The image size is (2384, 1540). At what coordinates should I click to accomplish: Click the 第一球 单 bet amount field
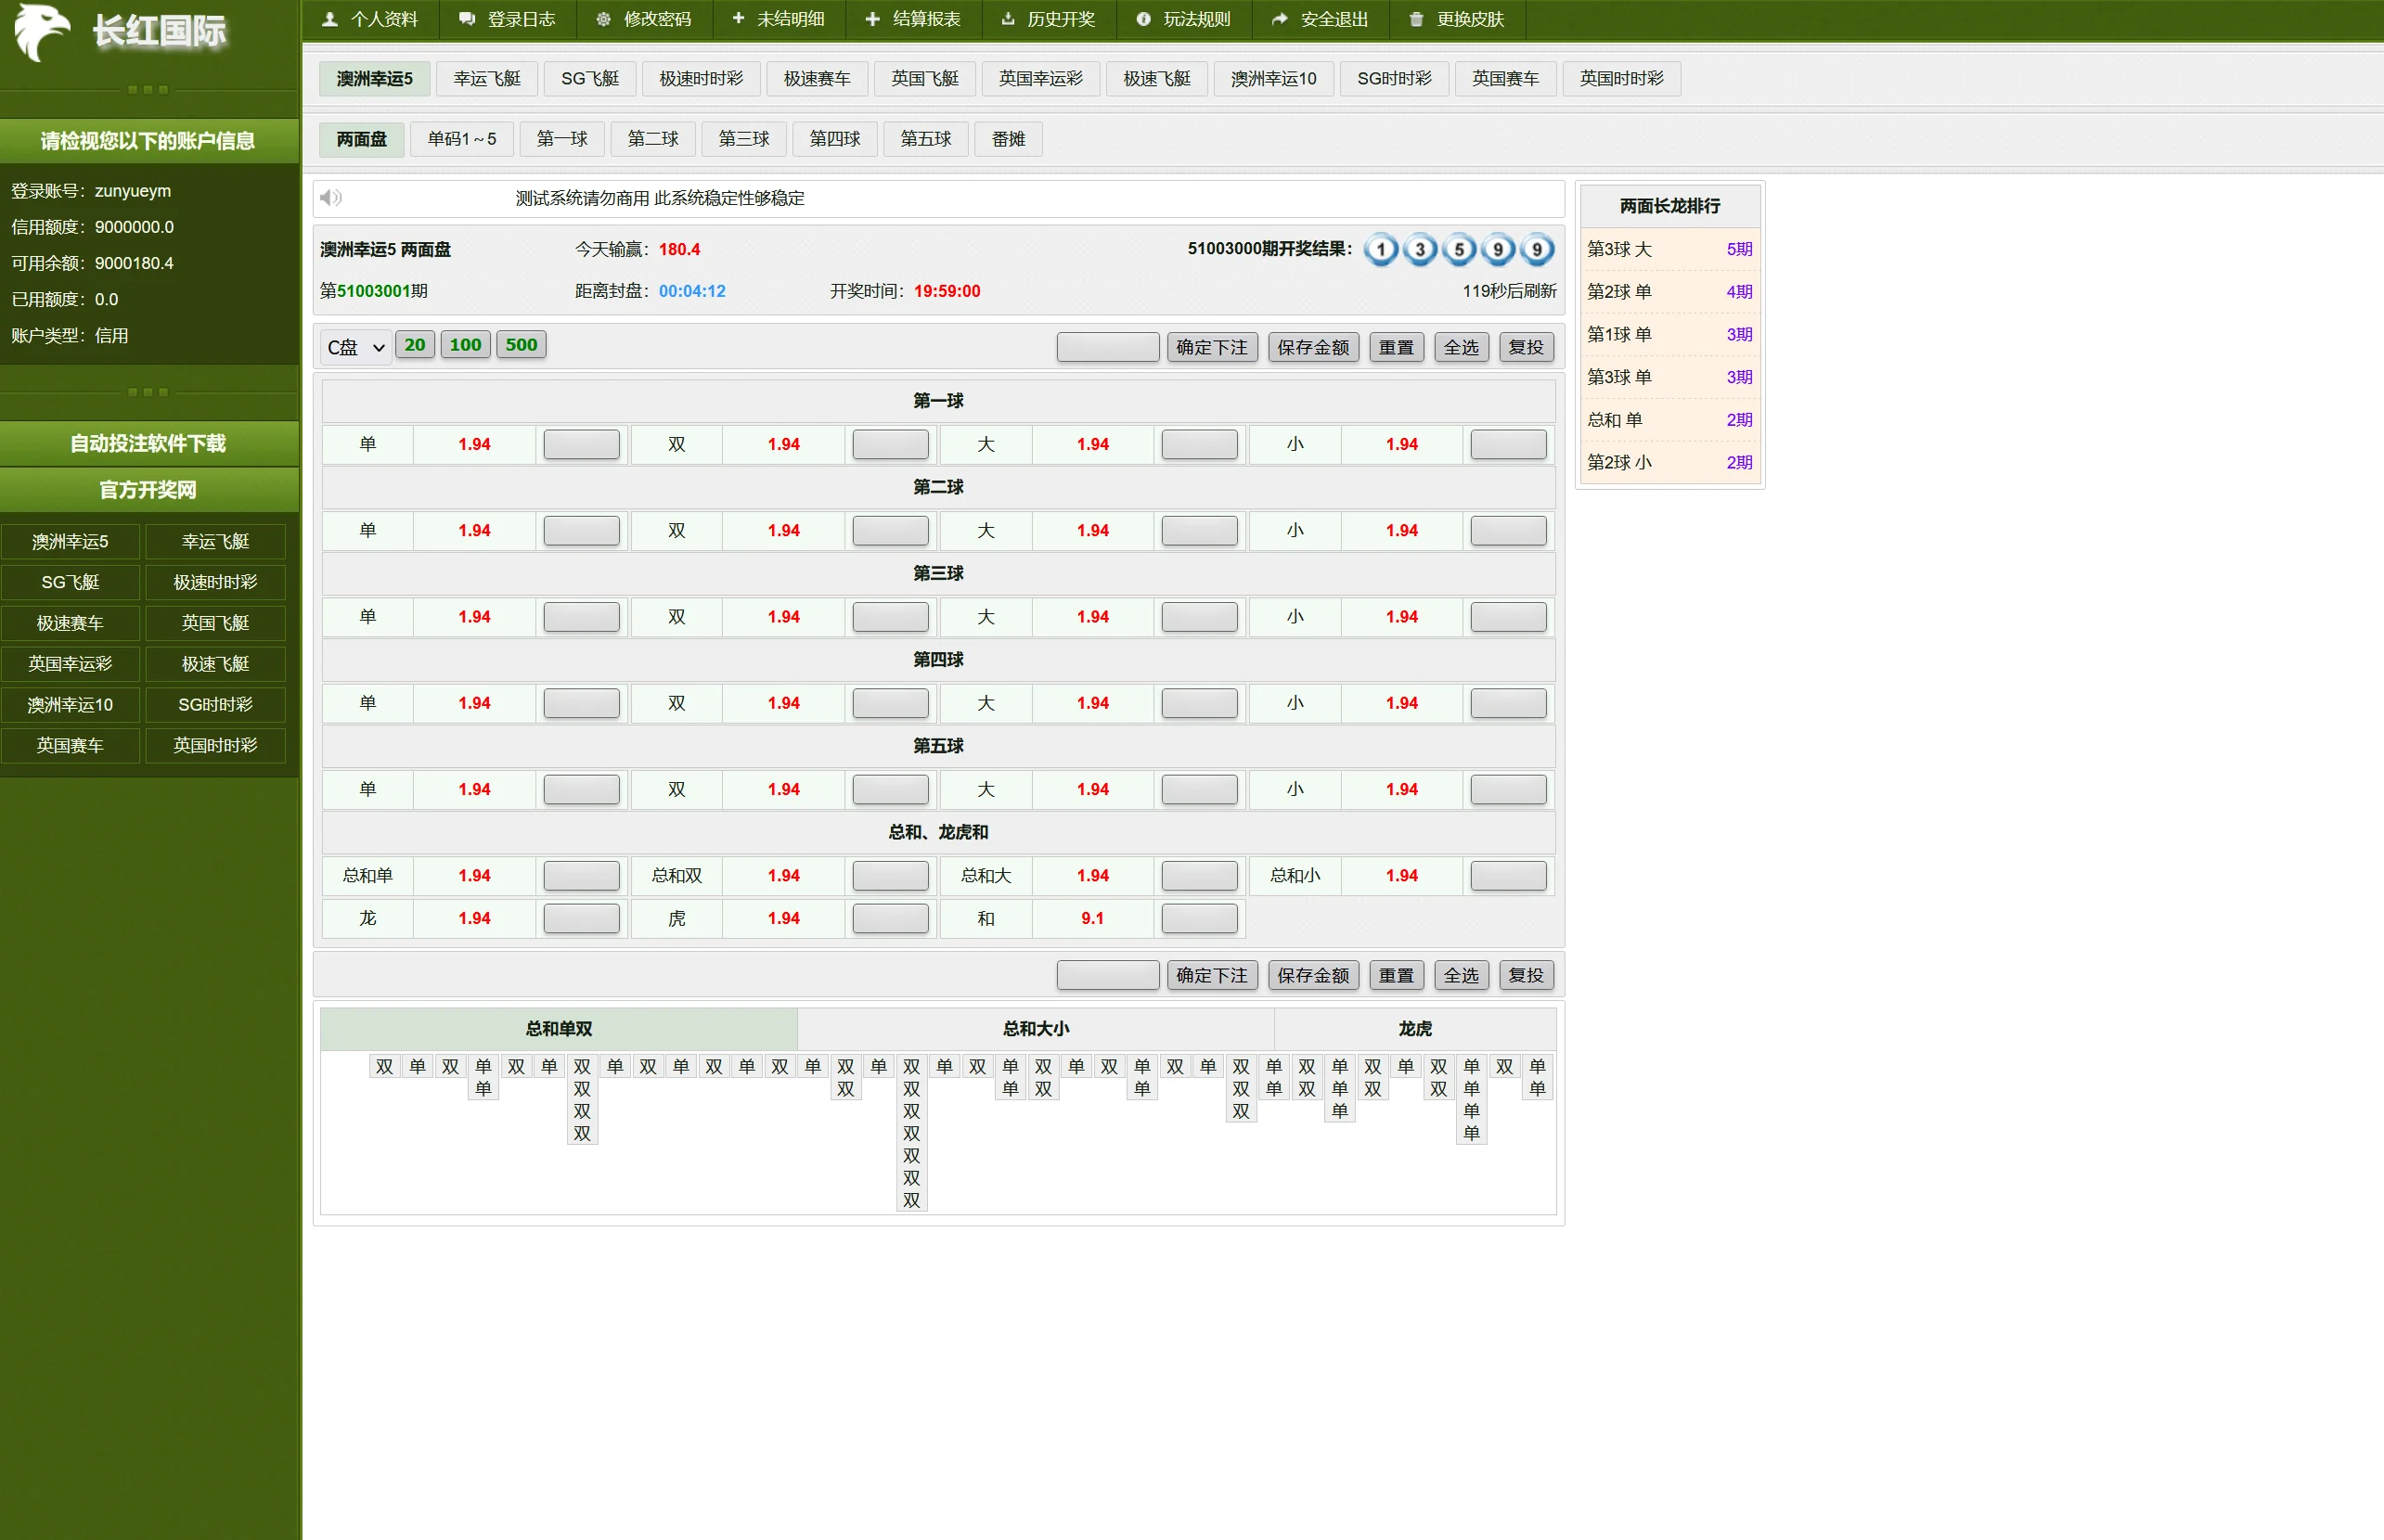tap(581, 444)
